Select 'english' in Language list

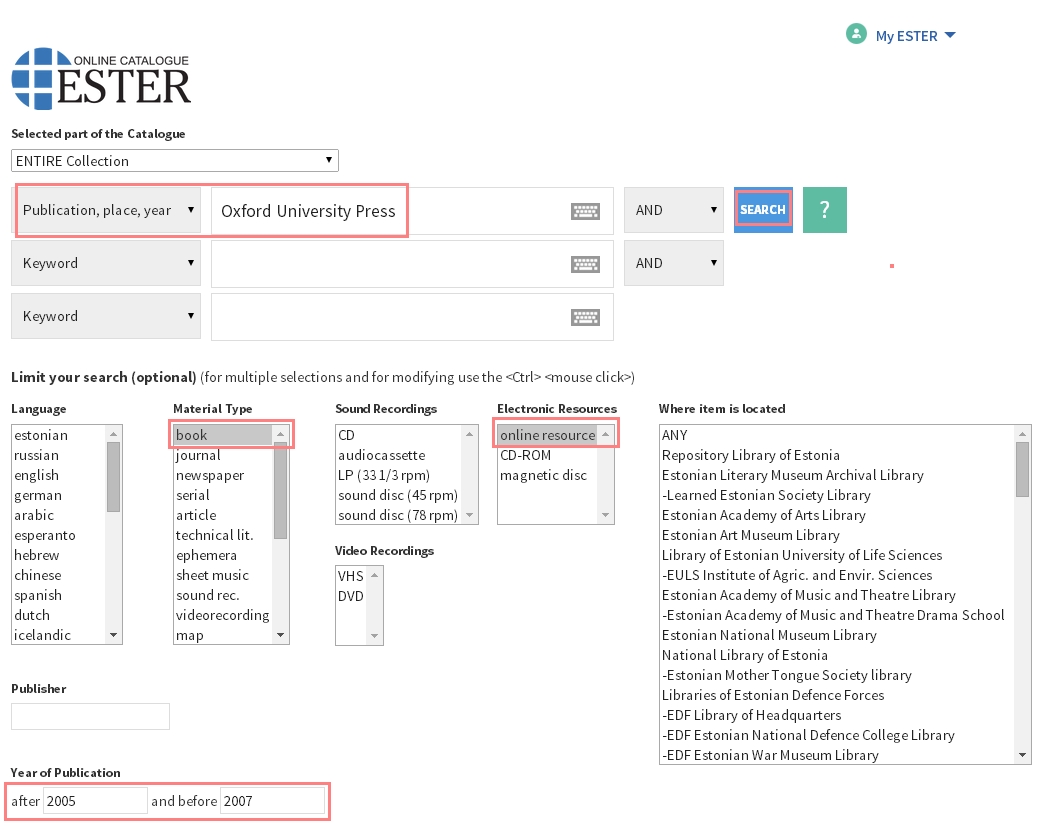click(x=59, y=475)
